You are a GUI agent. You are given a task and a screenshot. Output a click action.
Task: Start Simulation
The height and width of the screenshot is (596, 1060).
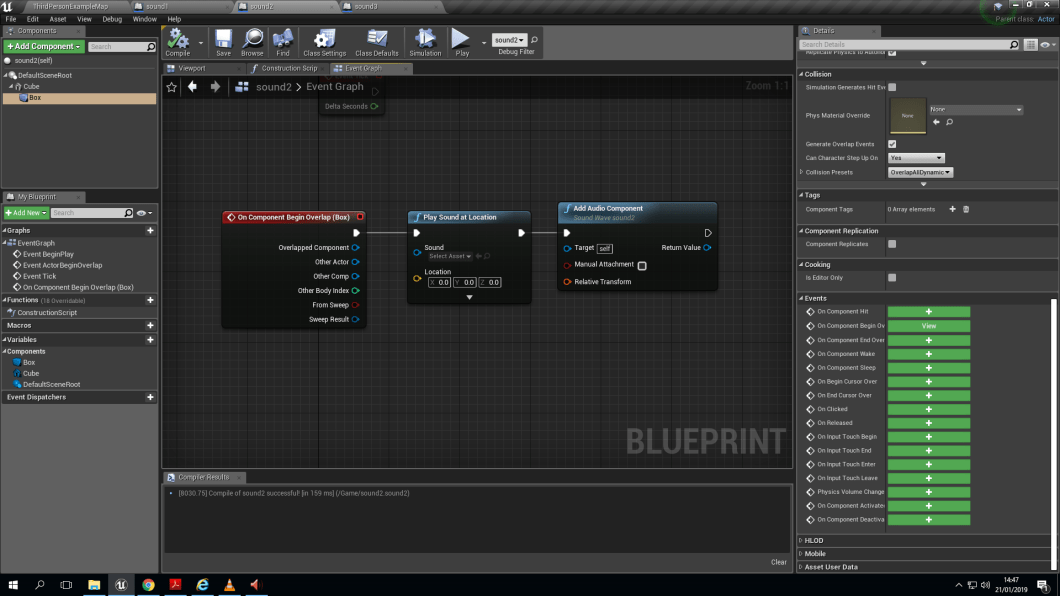[425, 42]
